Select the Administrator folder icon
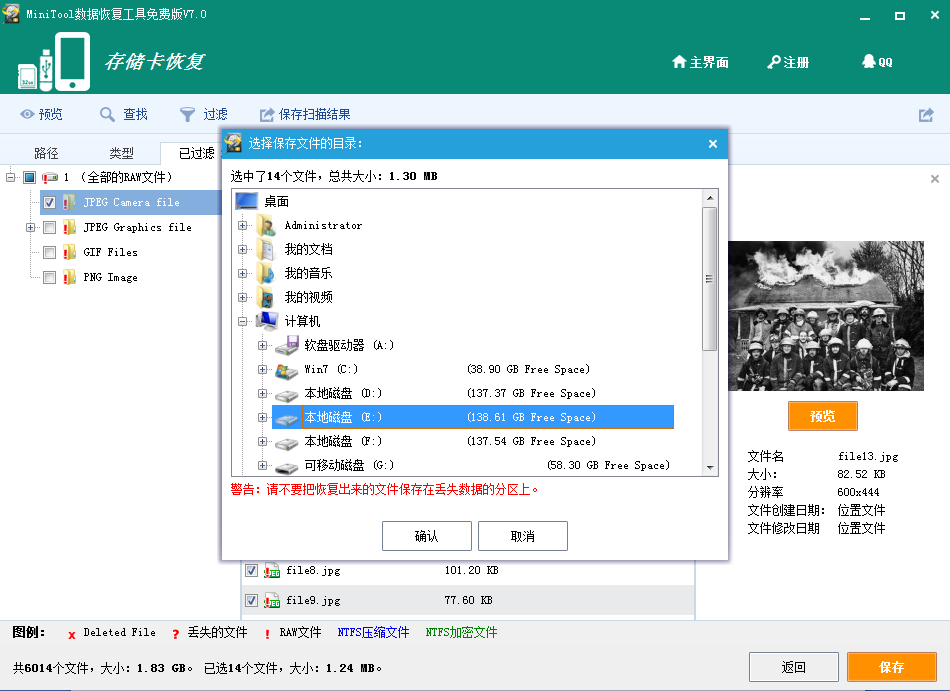 [267, 225]
